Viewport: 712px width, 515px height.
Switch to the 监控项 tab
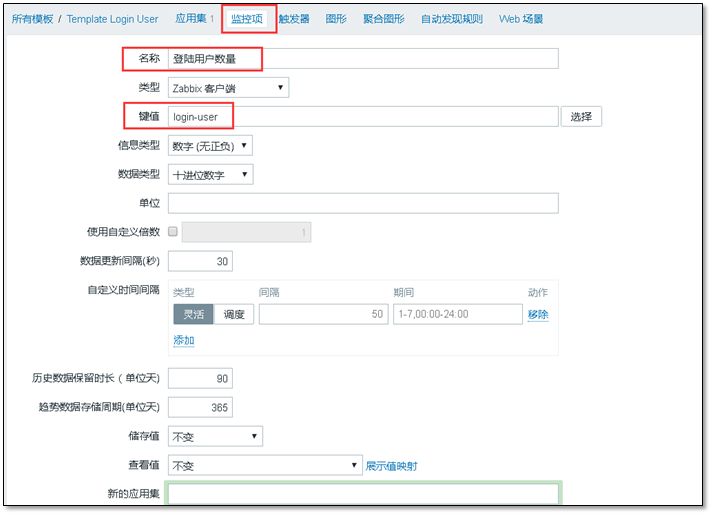[247, 19]
